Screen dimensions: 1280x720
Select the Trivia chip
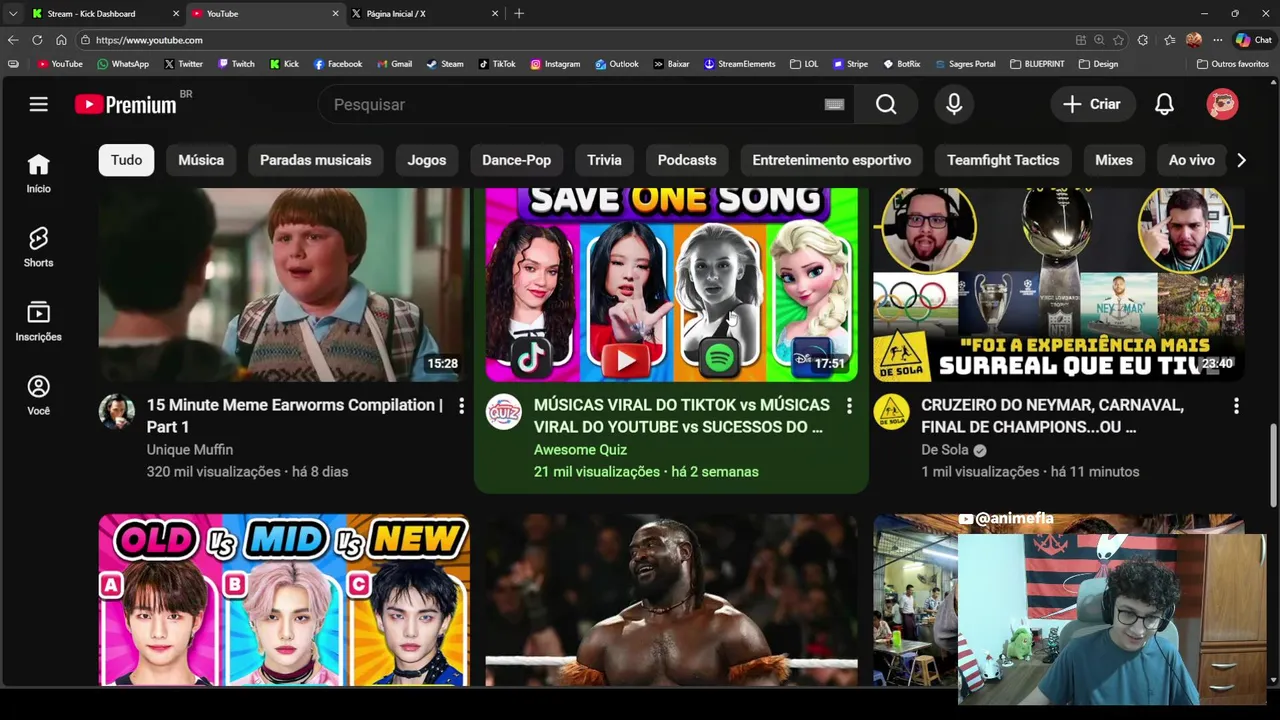[604, 160]
